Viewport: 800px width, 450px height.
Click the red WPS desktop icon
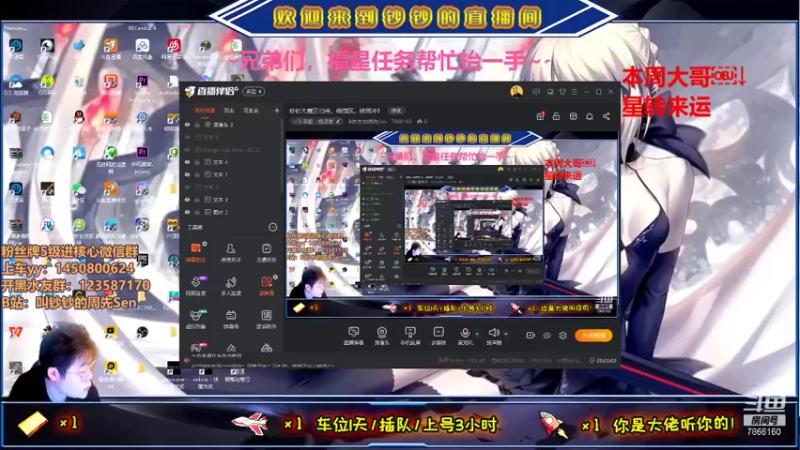[x=15, y=332]
